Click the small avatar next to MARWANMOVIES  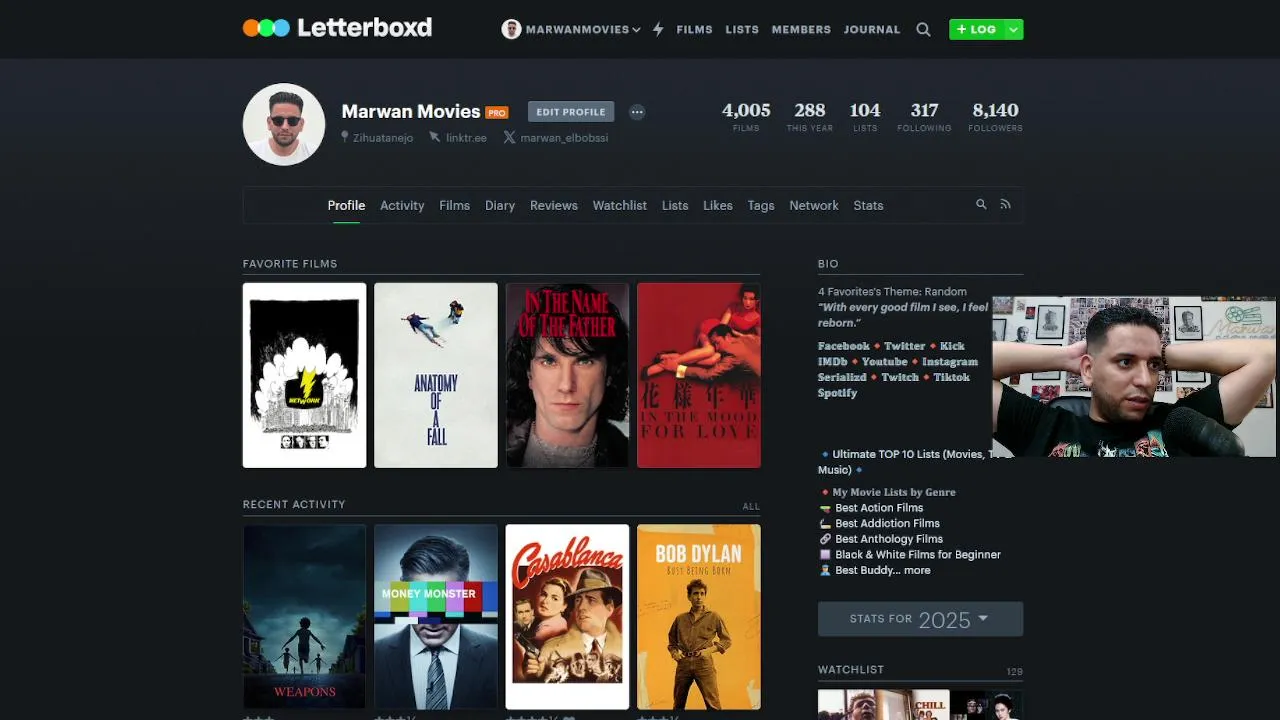(511, 29)
